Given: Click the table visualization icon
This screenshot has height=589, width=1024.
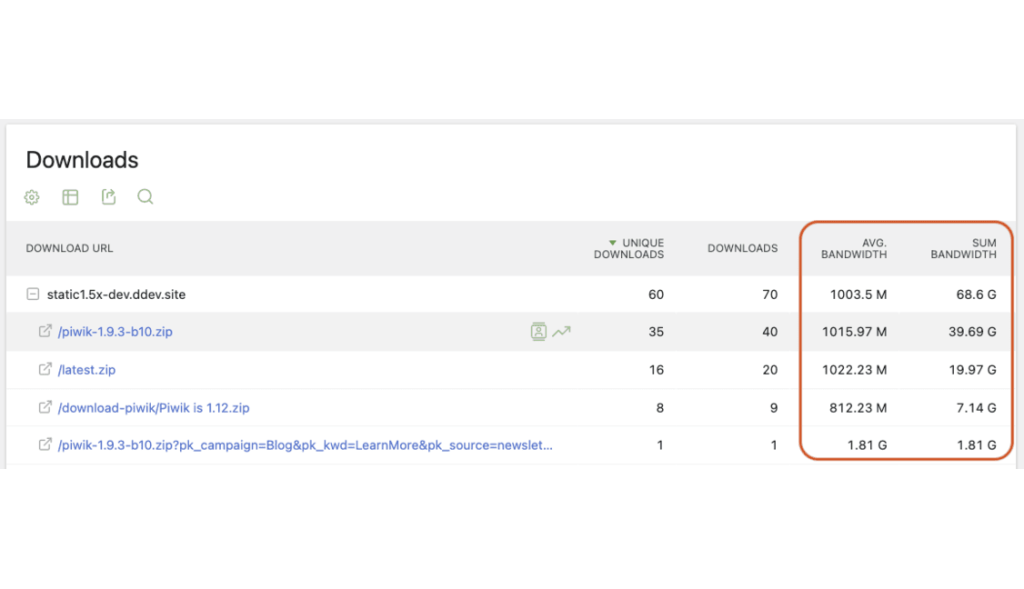Looking at the screenshot, I should [70, 197].
